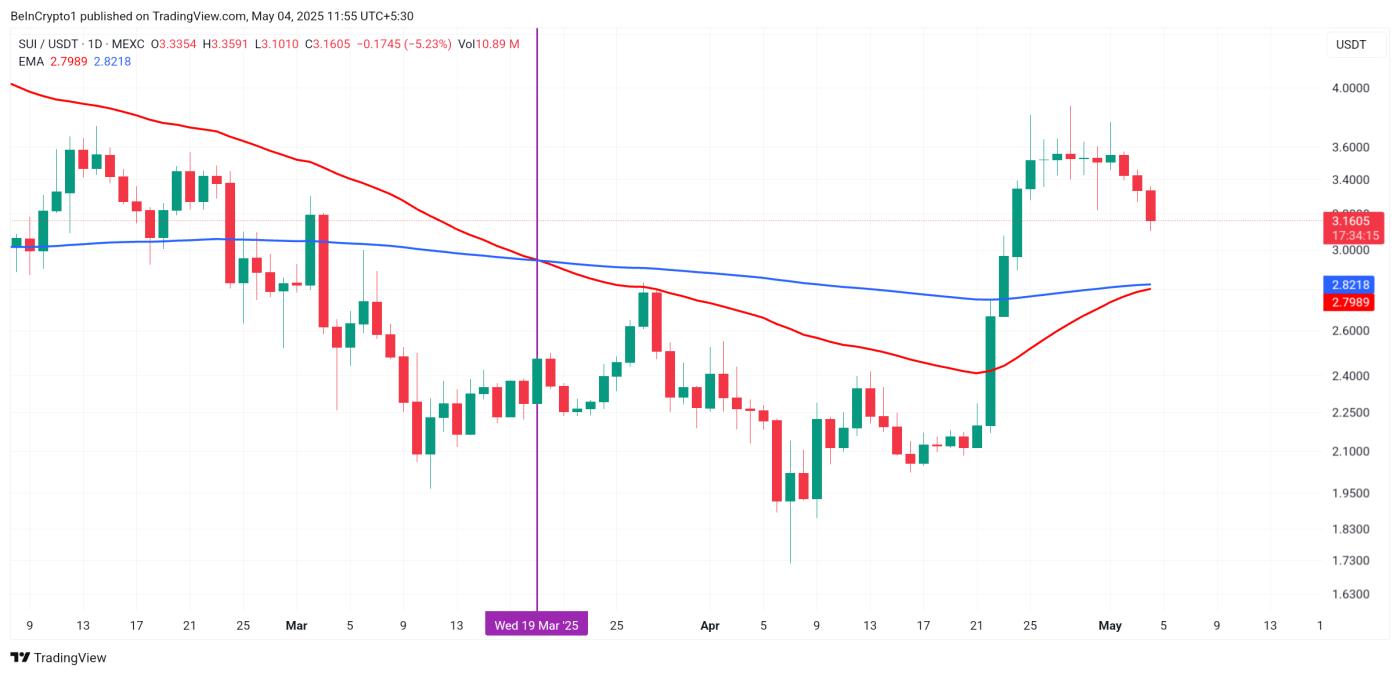Select the latest red candle on chart

coord(1151,206)
